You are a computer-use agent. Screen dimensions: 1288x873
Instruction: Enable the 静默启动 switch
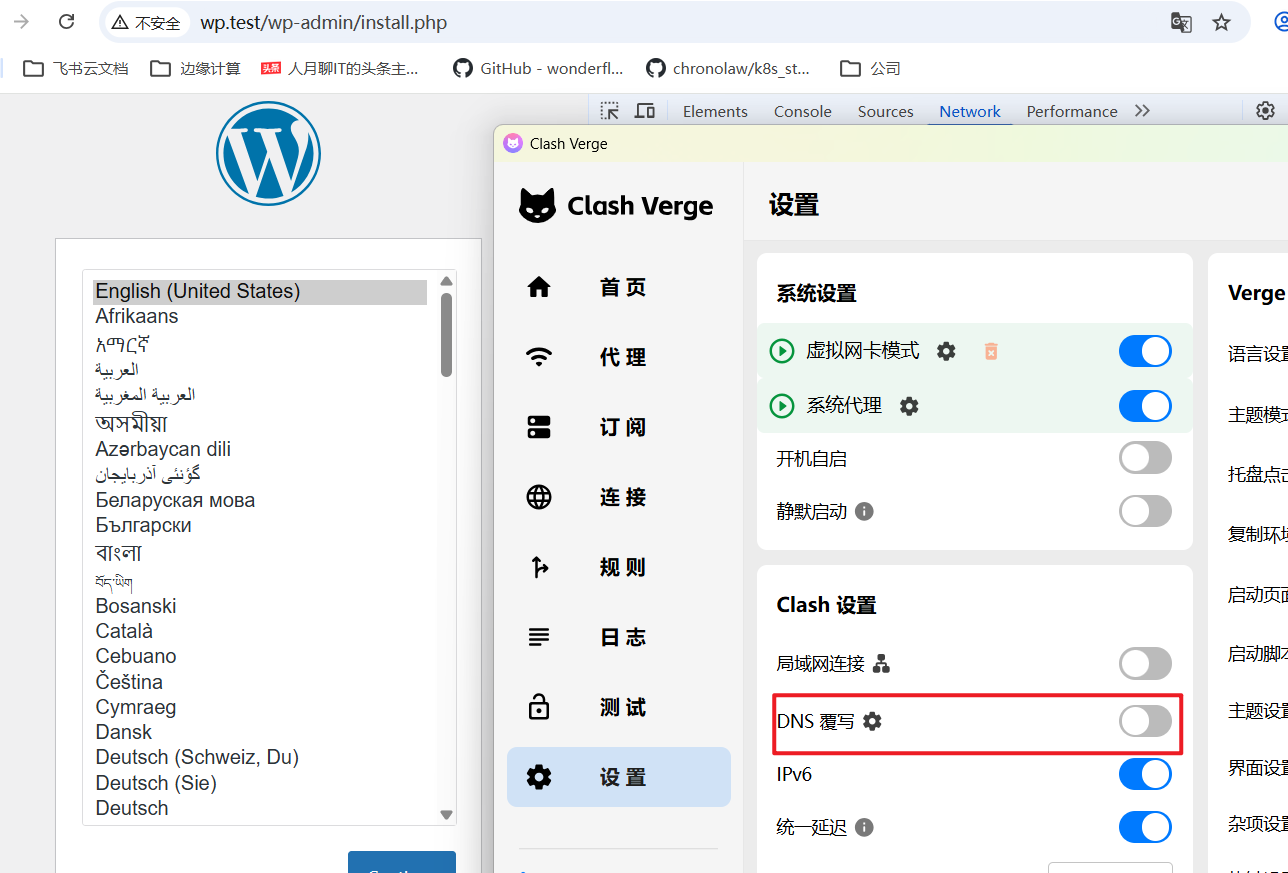pyautogui.click(x=1145, y=511)
